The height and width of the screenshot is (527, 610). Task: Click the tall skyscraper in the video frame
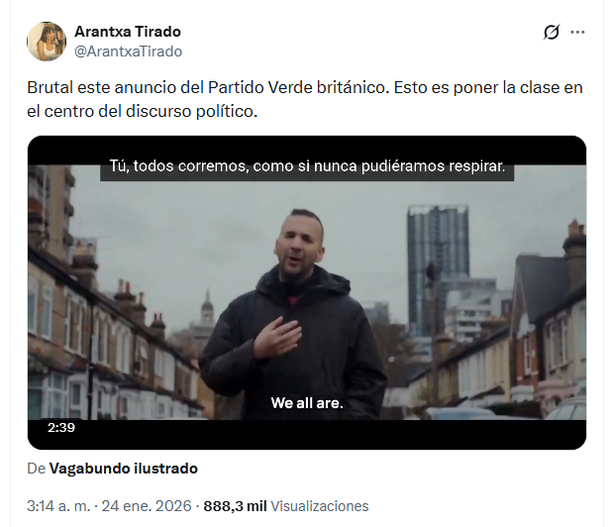(438, 268)
